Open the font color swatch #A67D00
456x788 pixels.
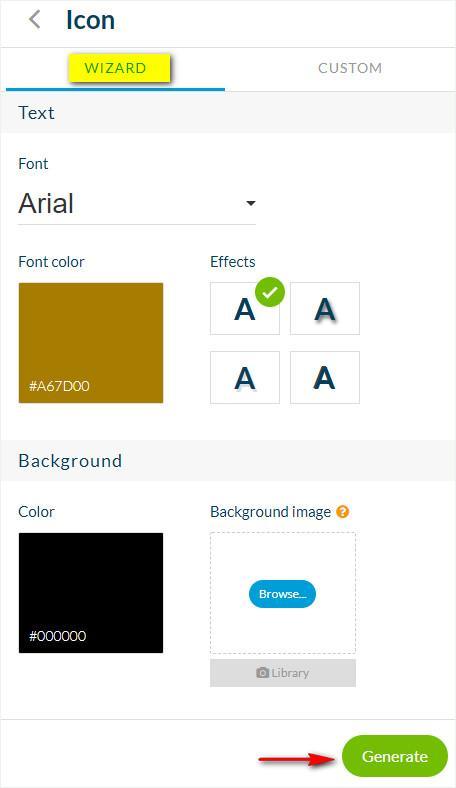pyautogui.click(x=91, y=343)
